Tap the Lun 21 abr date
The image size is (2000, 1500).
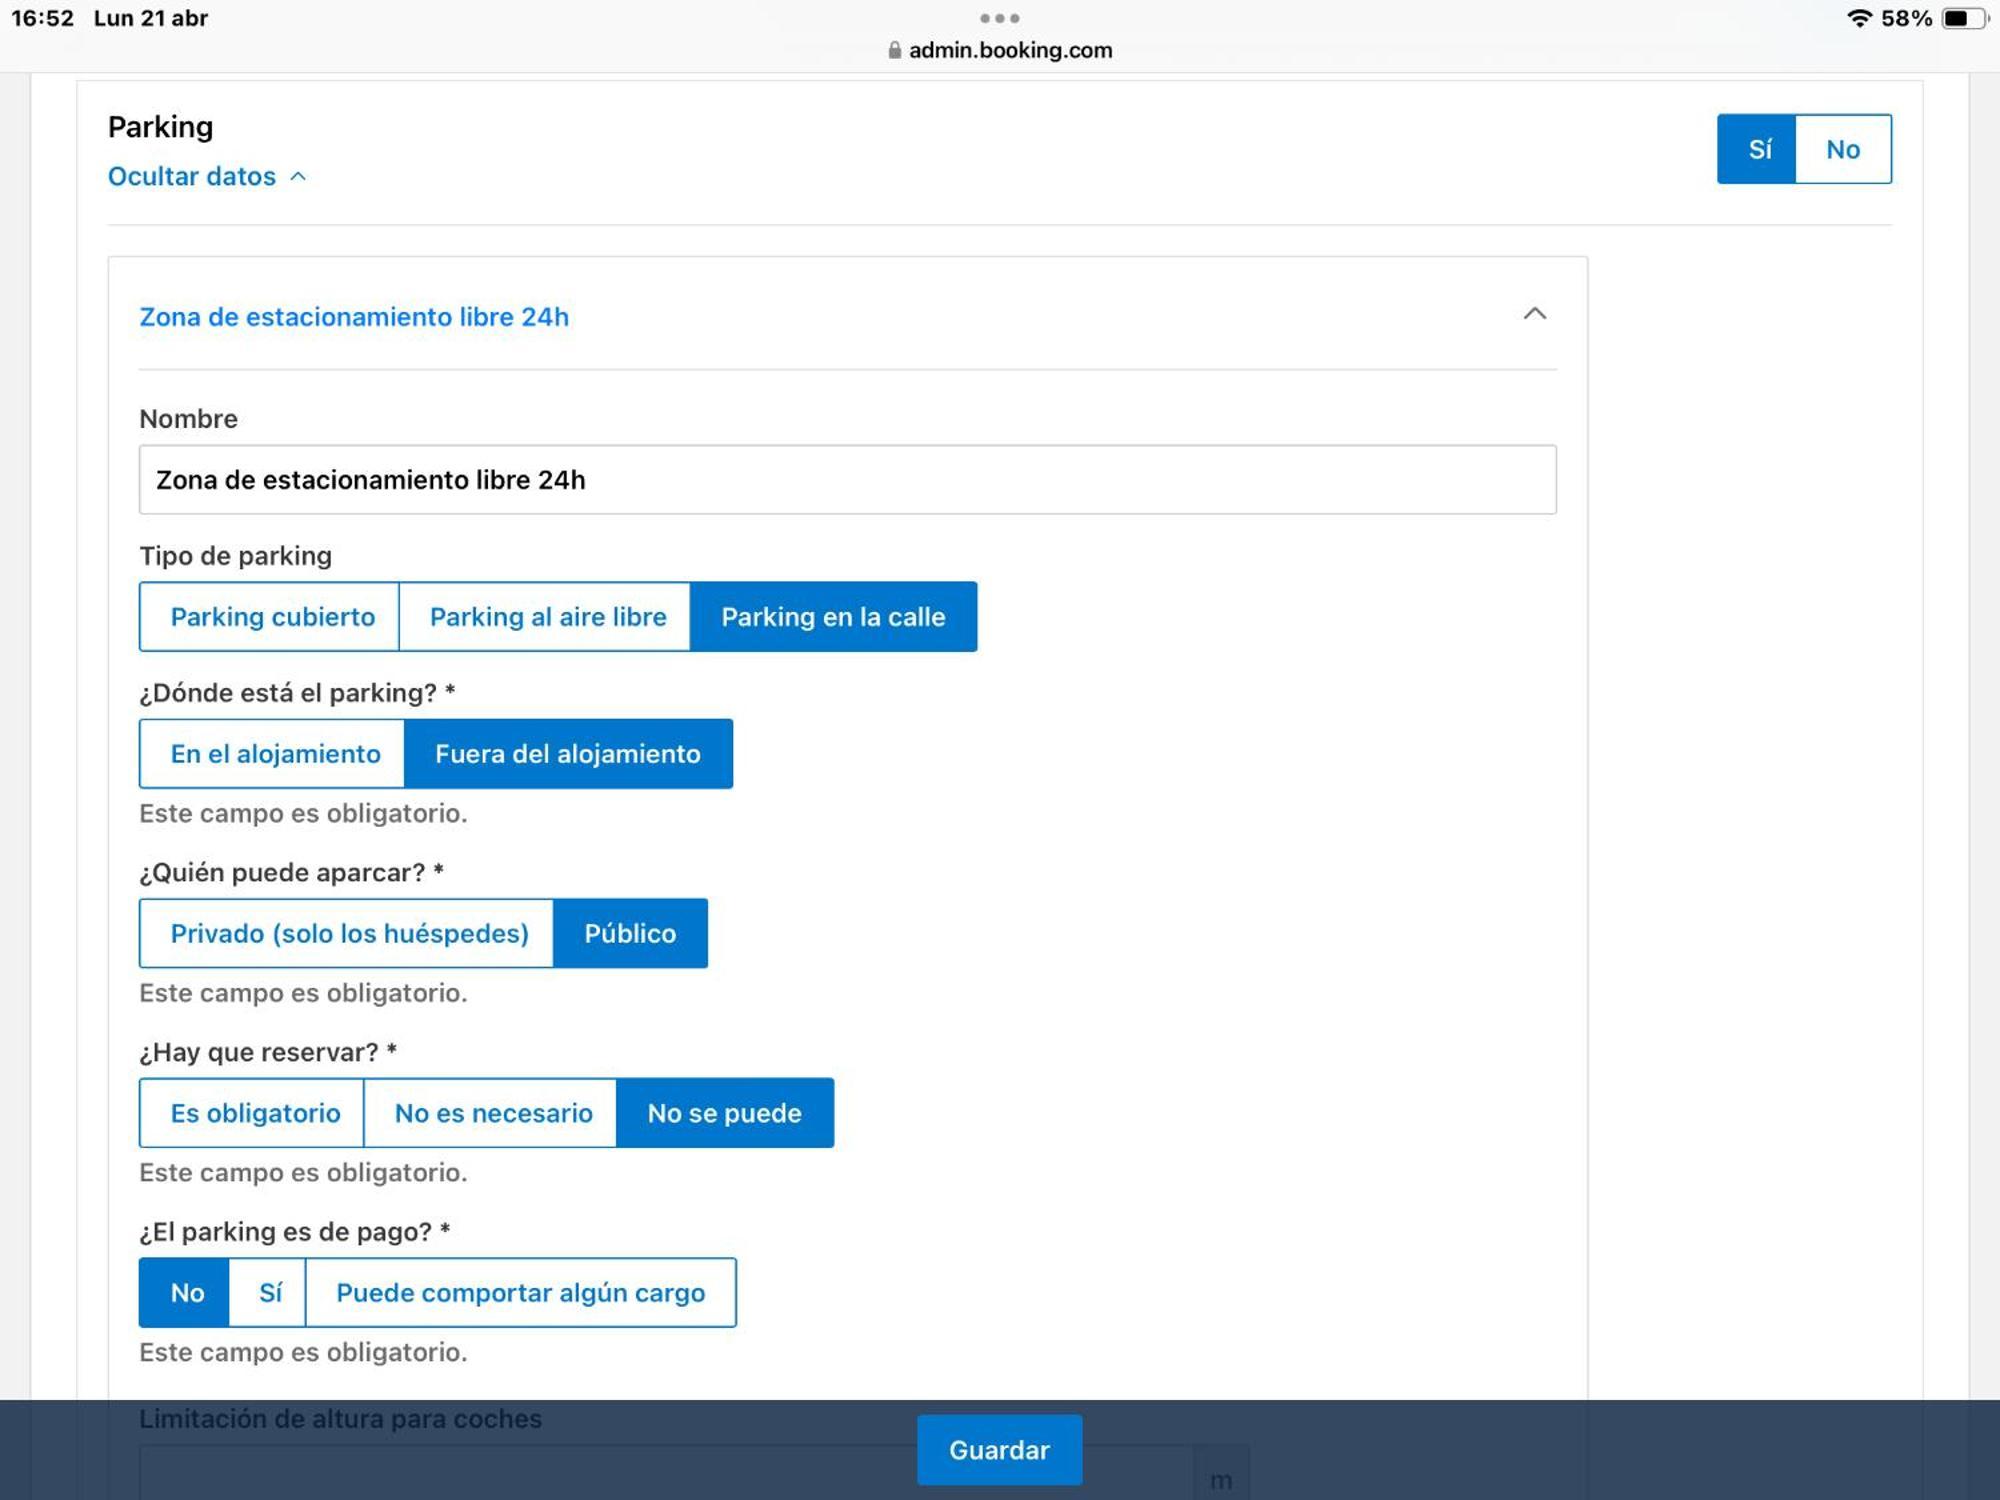tap(151, 18)
